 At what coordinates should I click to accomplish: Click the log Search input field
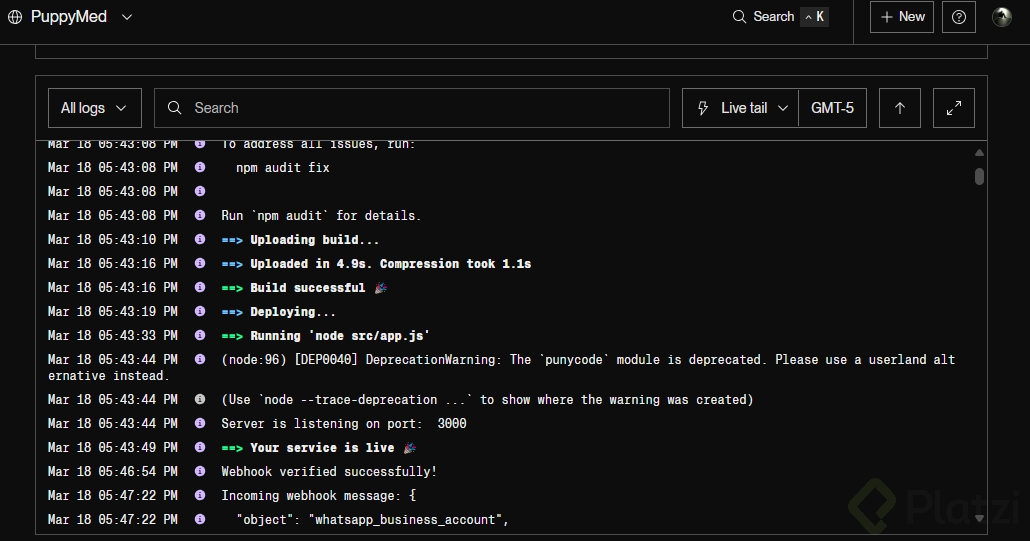coord(420,108)
